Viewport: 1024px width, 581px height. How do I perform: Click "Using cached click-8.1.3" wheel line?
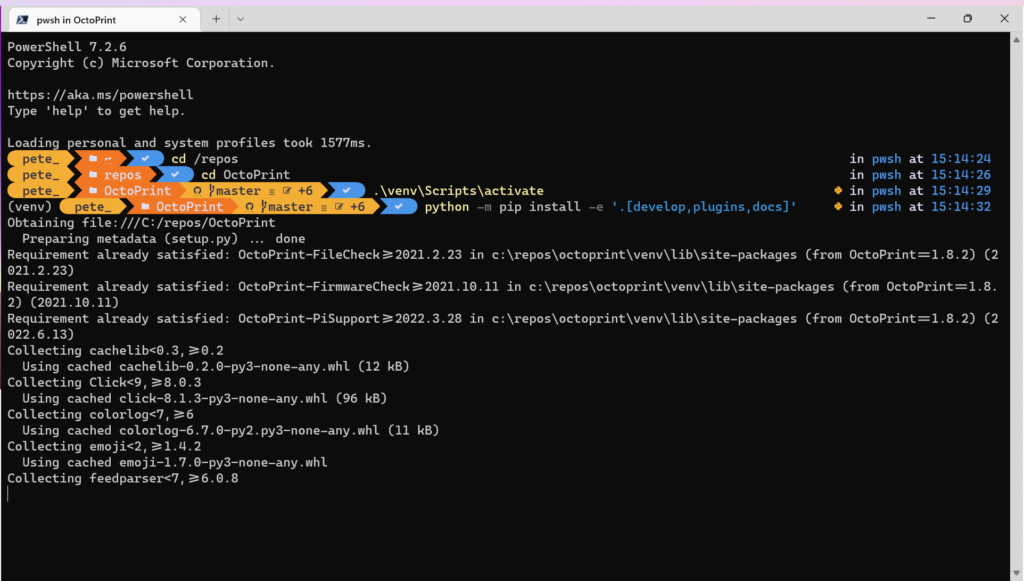[x=204, y=398]
